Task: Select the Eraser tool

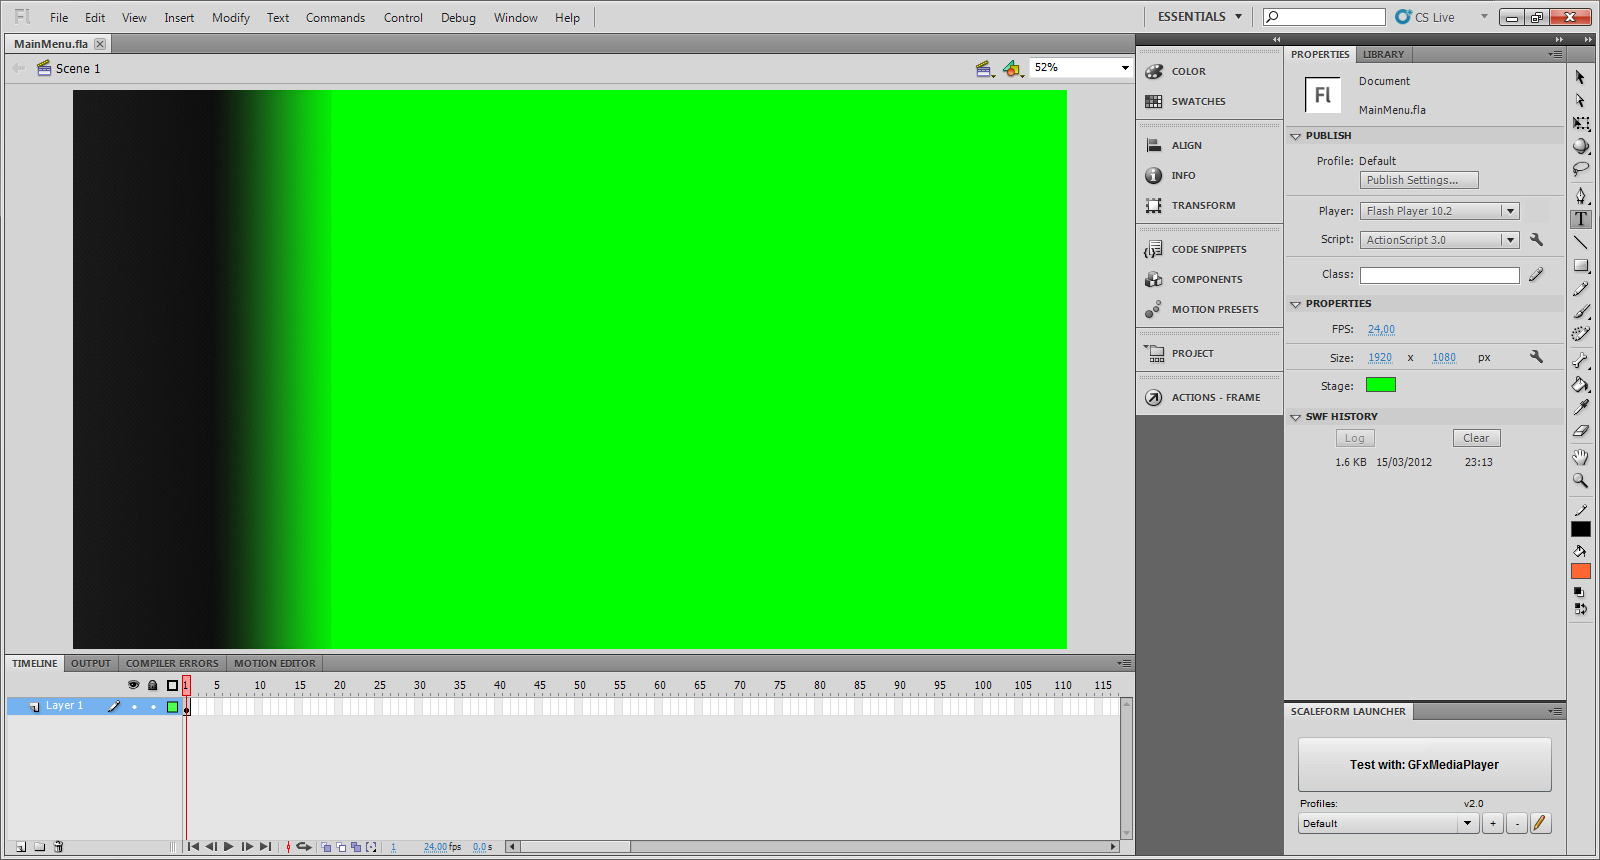Action: [x=1580, y=431]
